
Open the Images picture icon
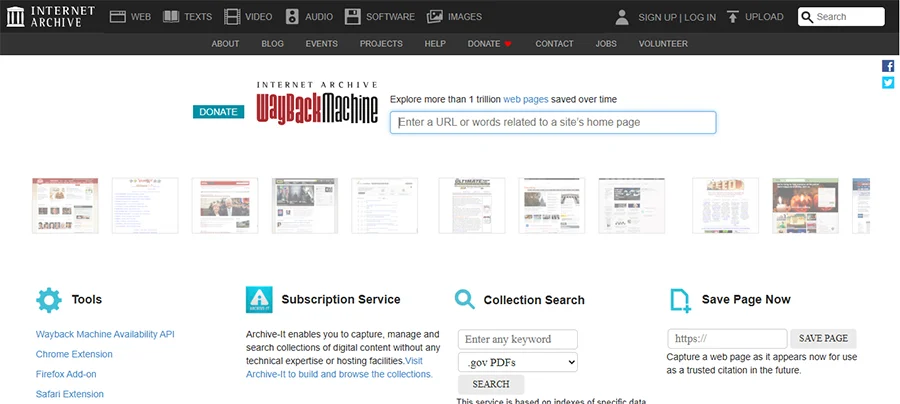coord(435,17)
